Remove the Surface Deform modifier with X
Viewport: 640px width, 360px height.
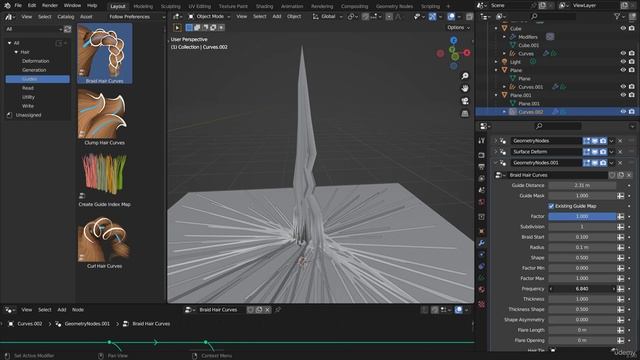620,152
